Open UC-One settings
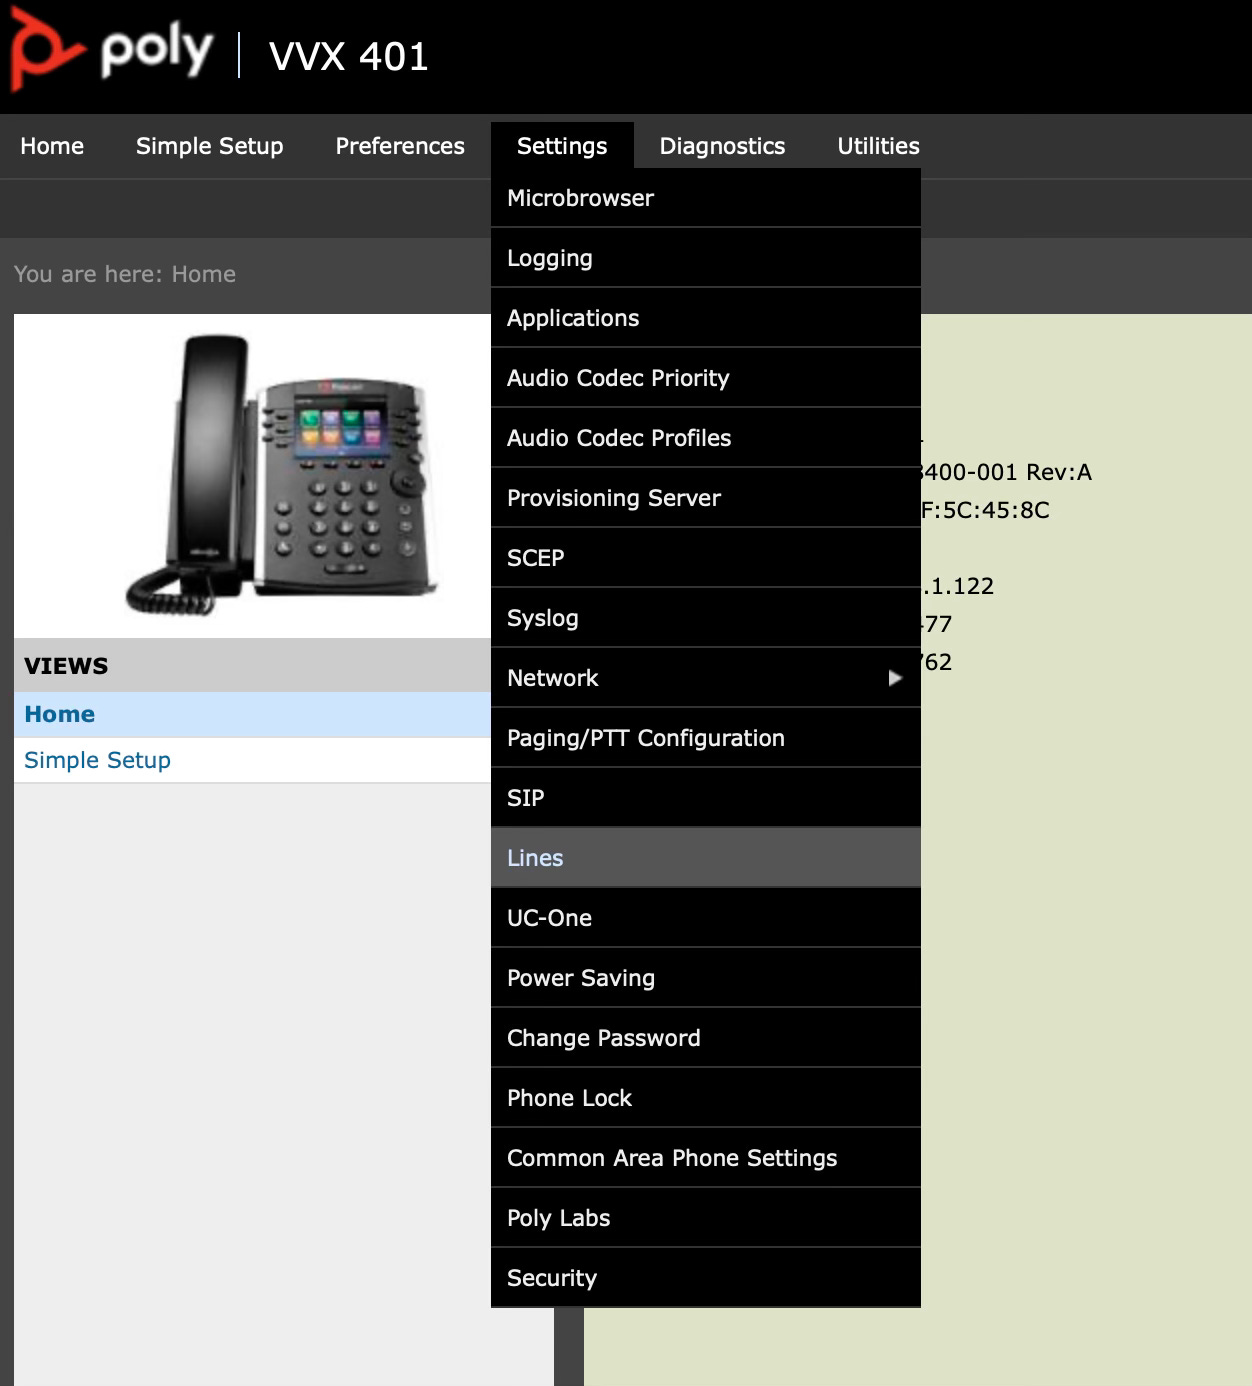The width and height of the screenshot is (1252, 1386). pos(550,917)
